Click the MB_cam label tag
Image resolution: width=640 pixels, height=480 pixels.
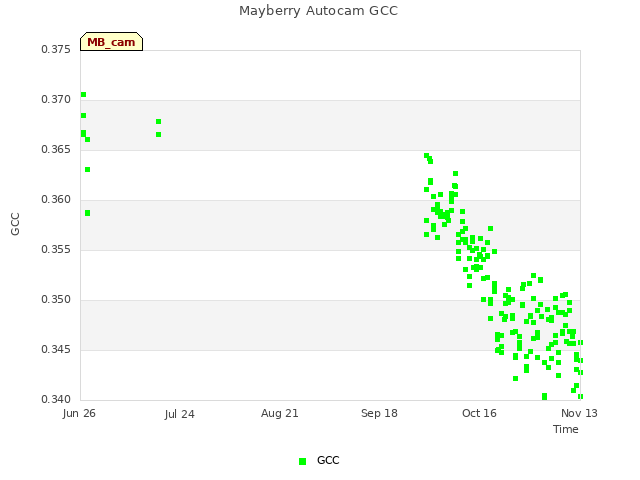[111, 42]
